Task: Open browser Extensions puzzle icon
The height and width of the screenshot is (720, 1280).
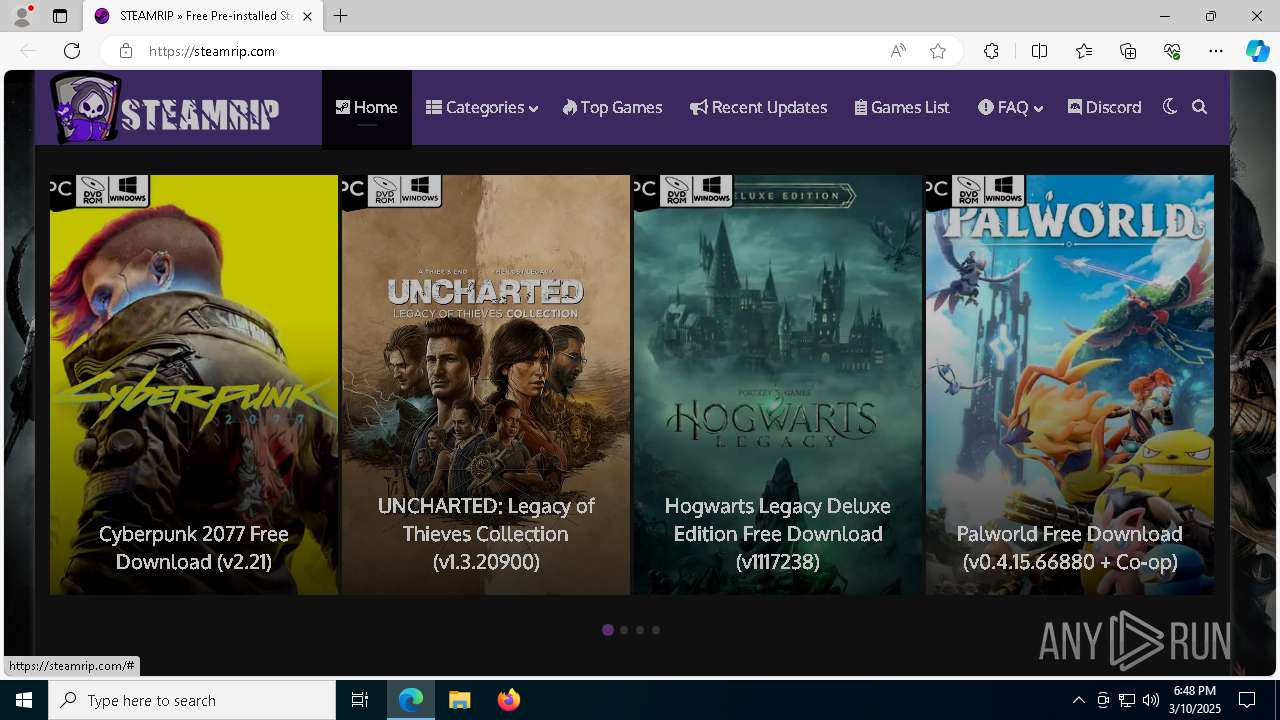Action: tap(991, 51)
